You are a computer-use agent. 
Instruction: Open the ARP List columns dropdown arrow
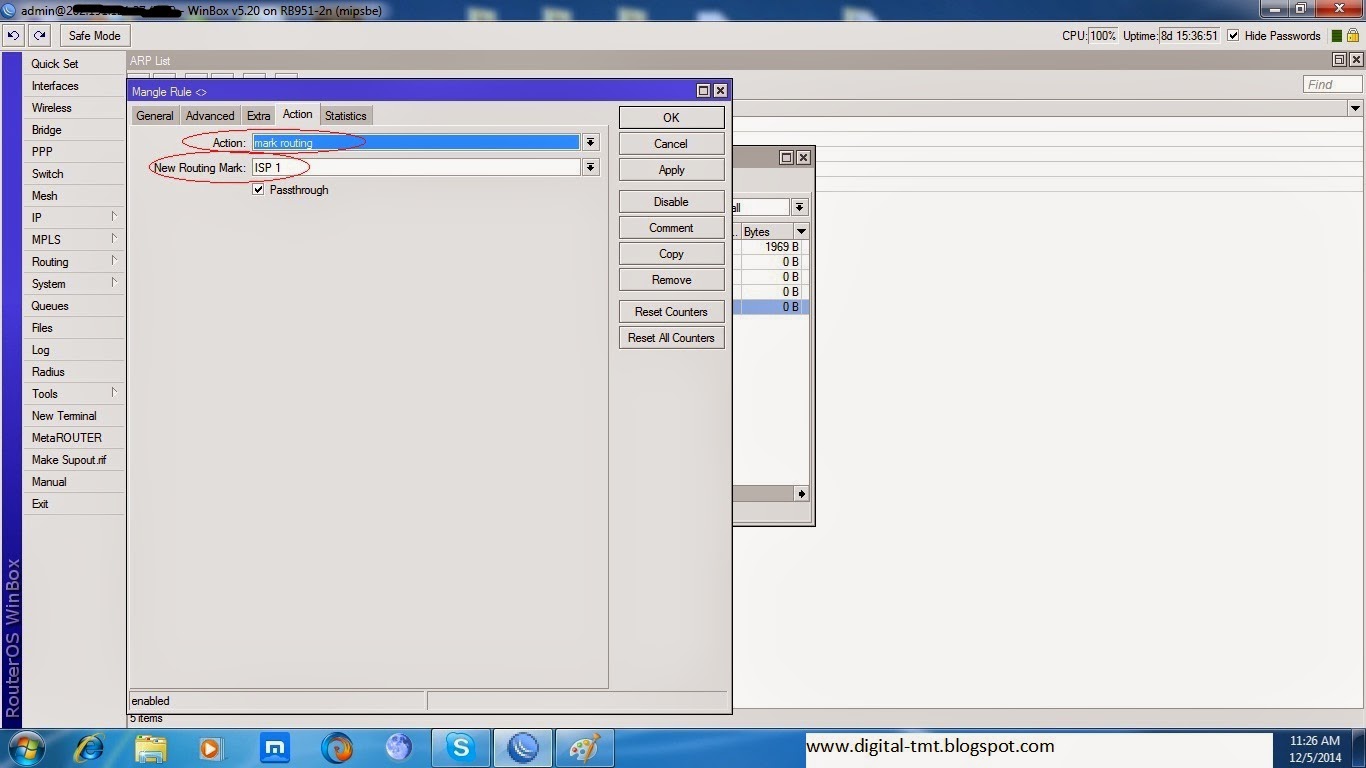click(1355, 108)
